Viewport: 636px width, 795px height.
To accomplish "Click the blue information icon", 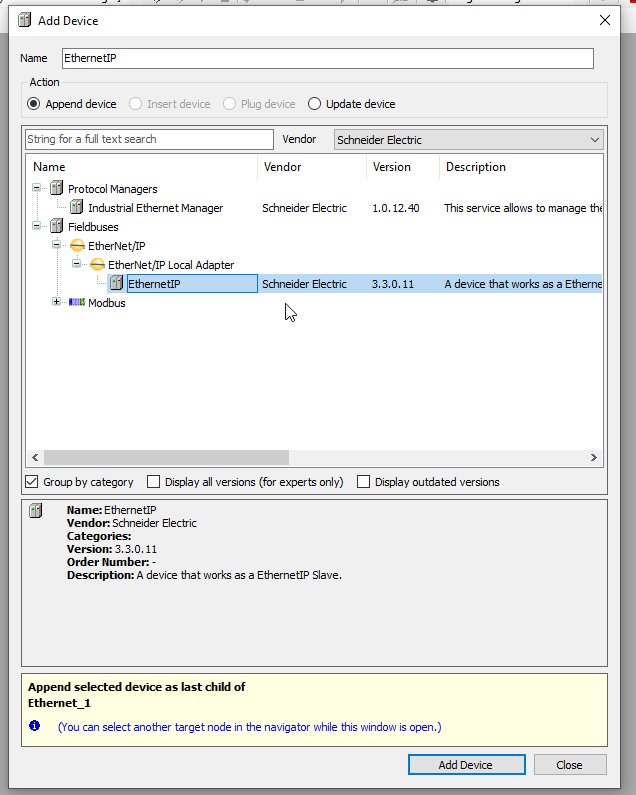I will tap(34, 726).
